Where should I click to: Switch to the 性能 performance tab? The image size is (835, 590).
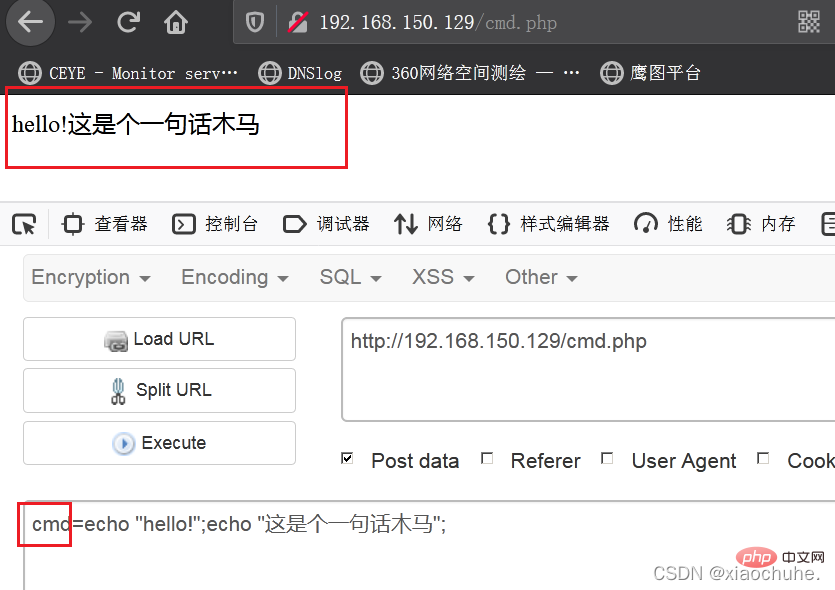click(x=668, y=224)
